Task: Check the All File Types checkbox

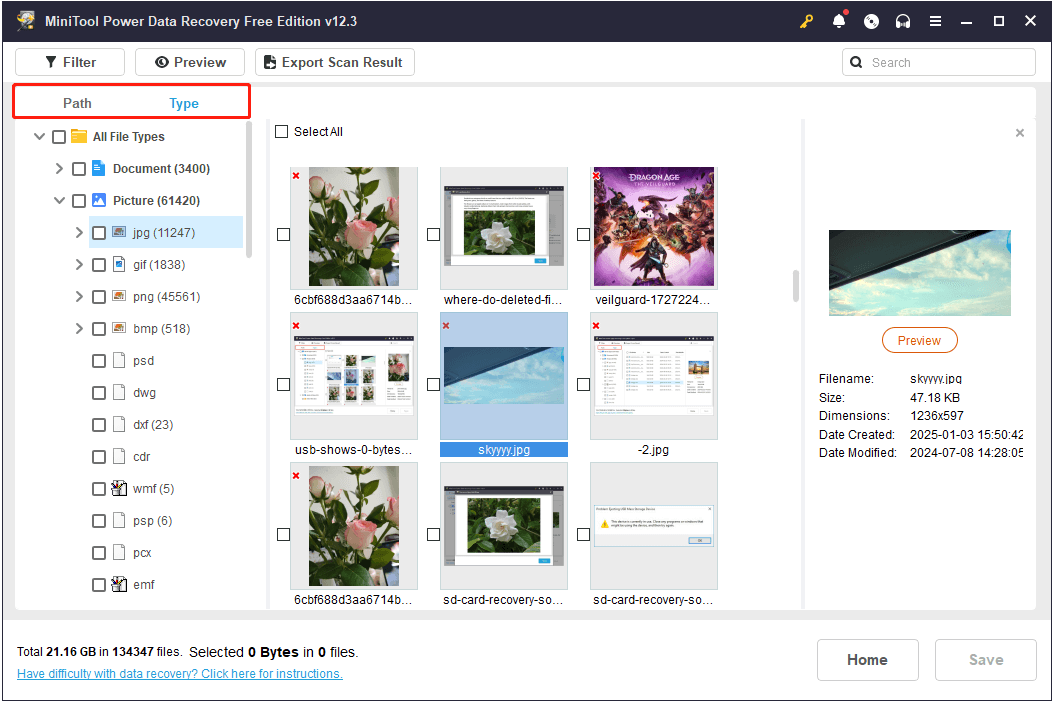Action: (x=59, y=137)
